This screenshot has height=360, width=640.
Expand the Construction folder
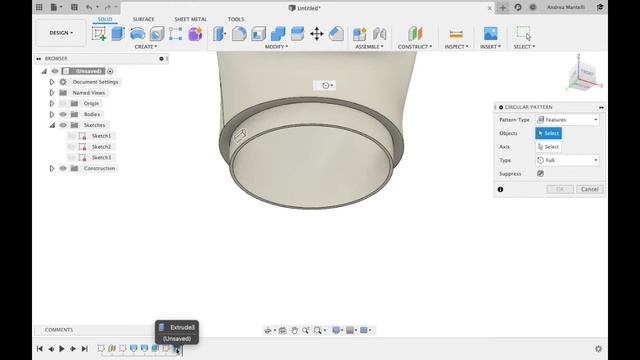[x=52, y=168]
